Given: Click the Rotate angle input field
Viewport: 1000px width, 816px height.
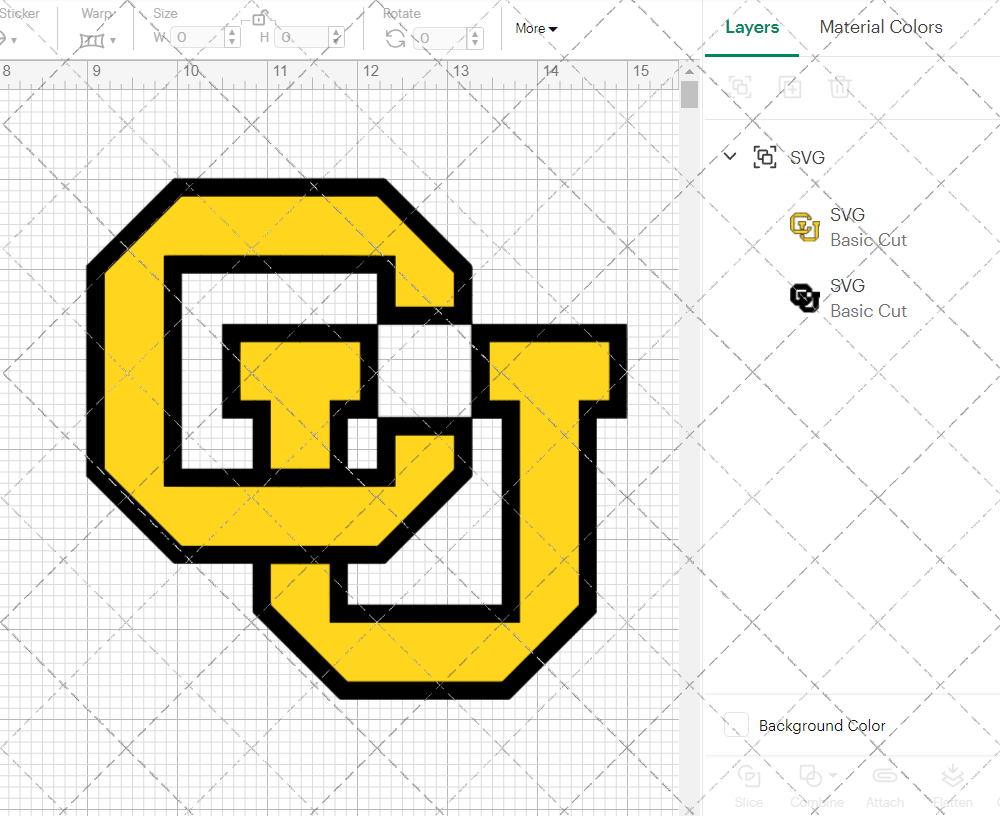Looking at the screenshot, I should (441, 38).
